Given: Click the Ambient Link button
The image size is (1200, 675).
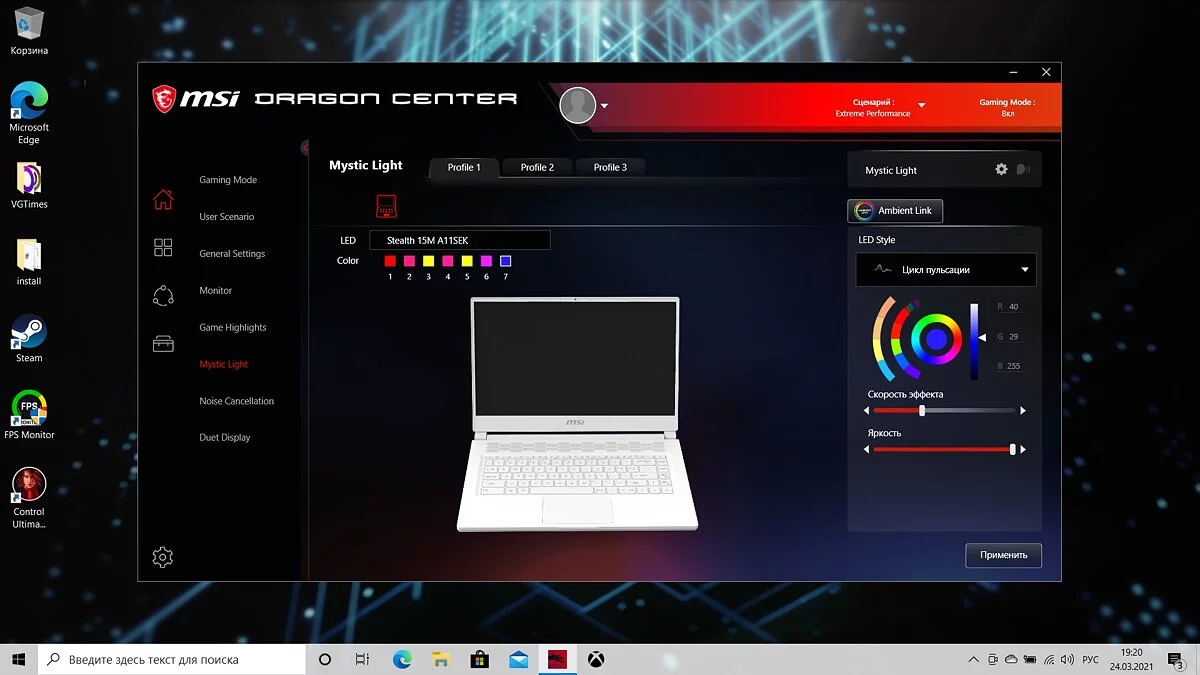Looking at the screenshot, I should point(895,211).
